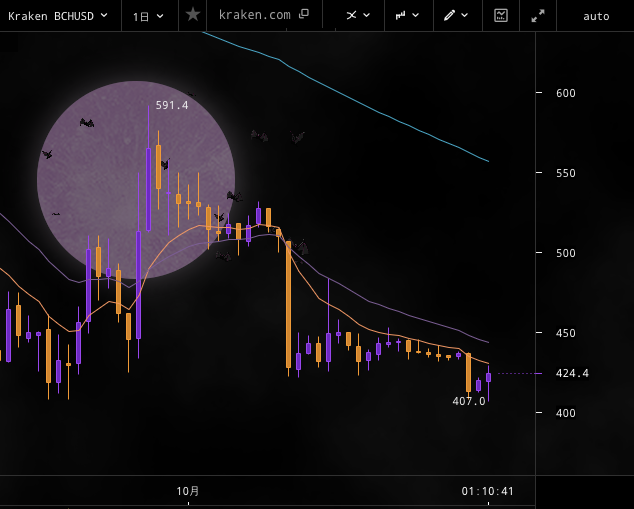The image size is (634, 509).
Task: Click the 407.0 low price label
Action: coord(469,401)
